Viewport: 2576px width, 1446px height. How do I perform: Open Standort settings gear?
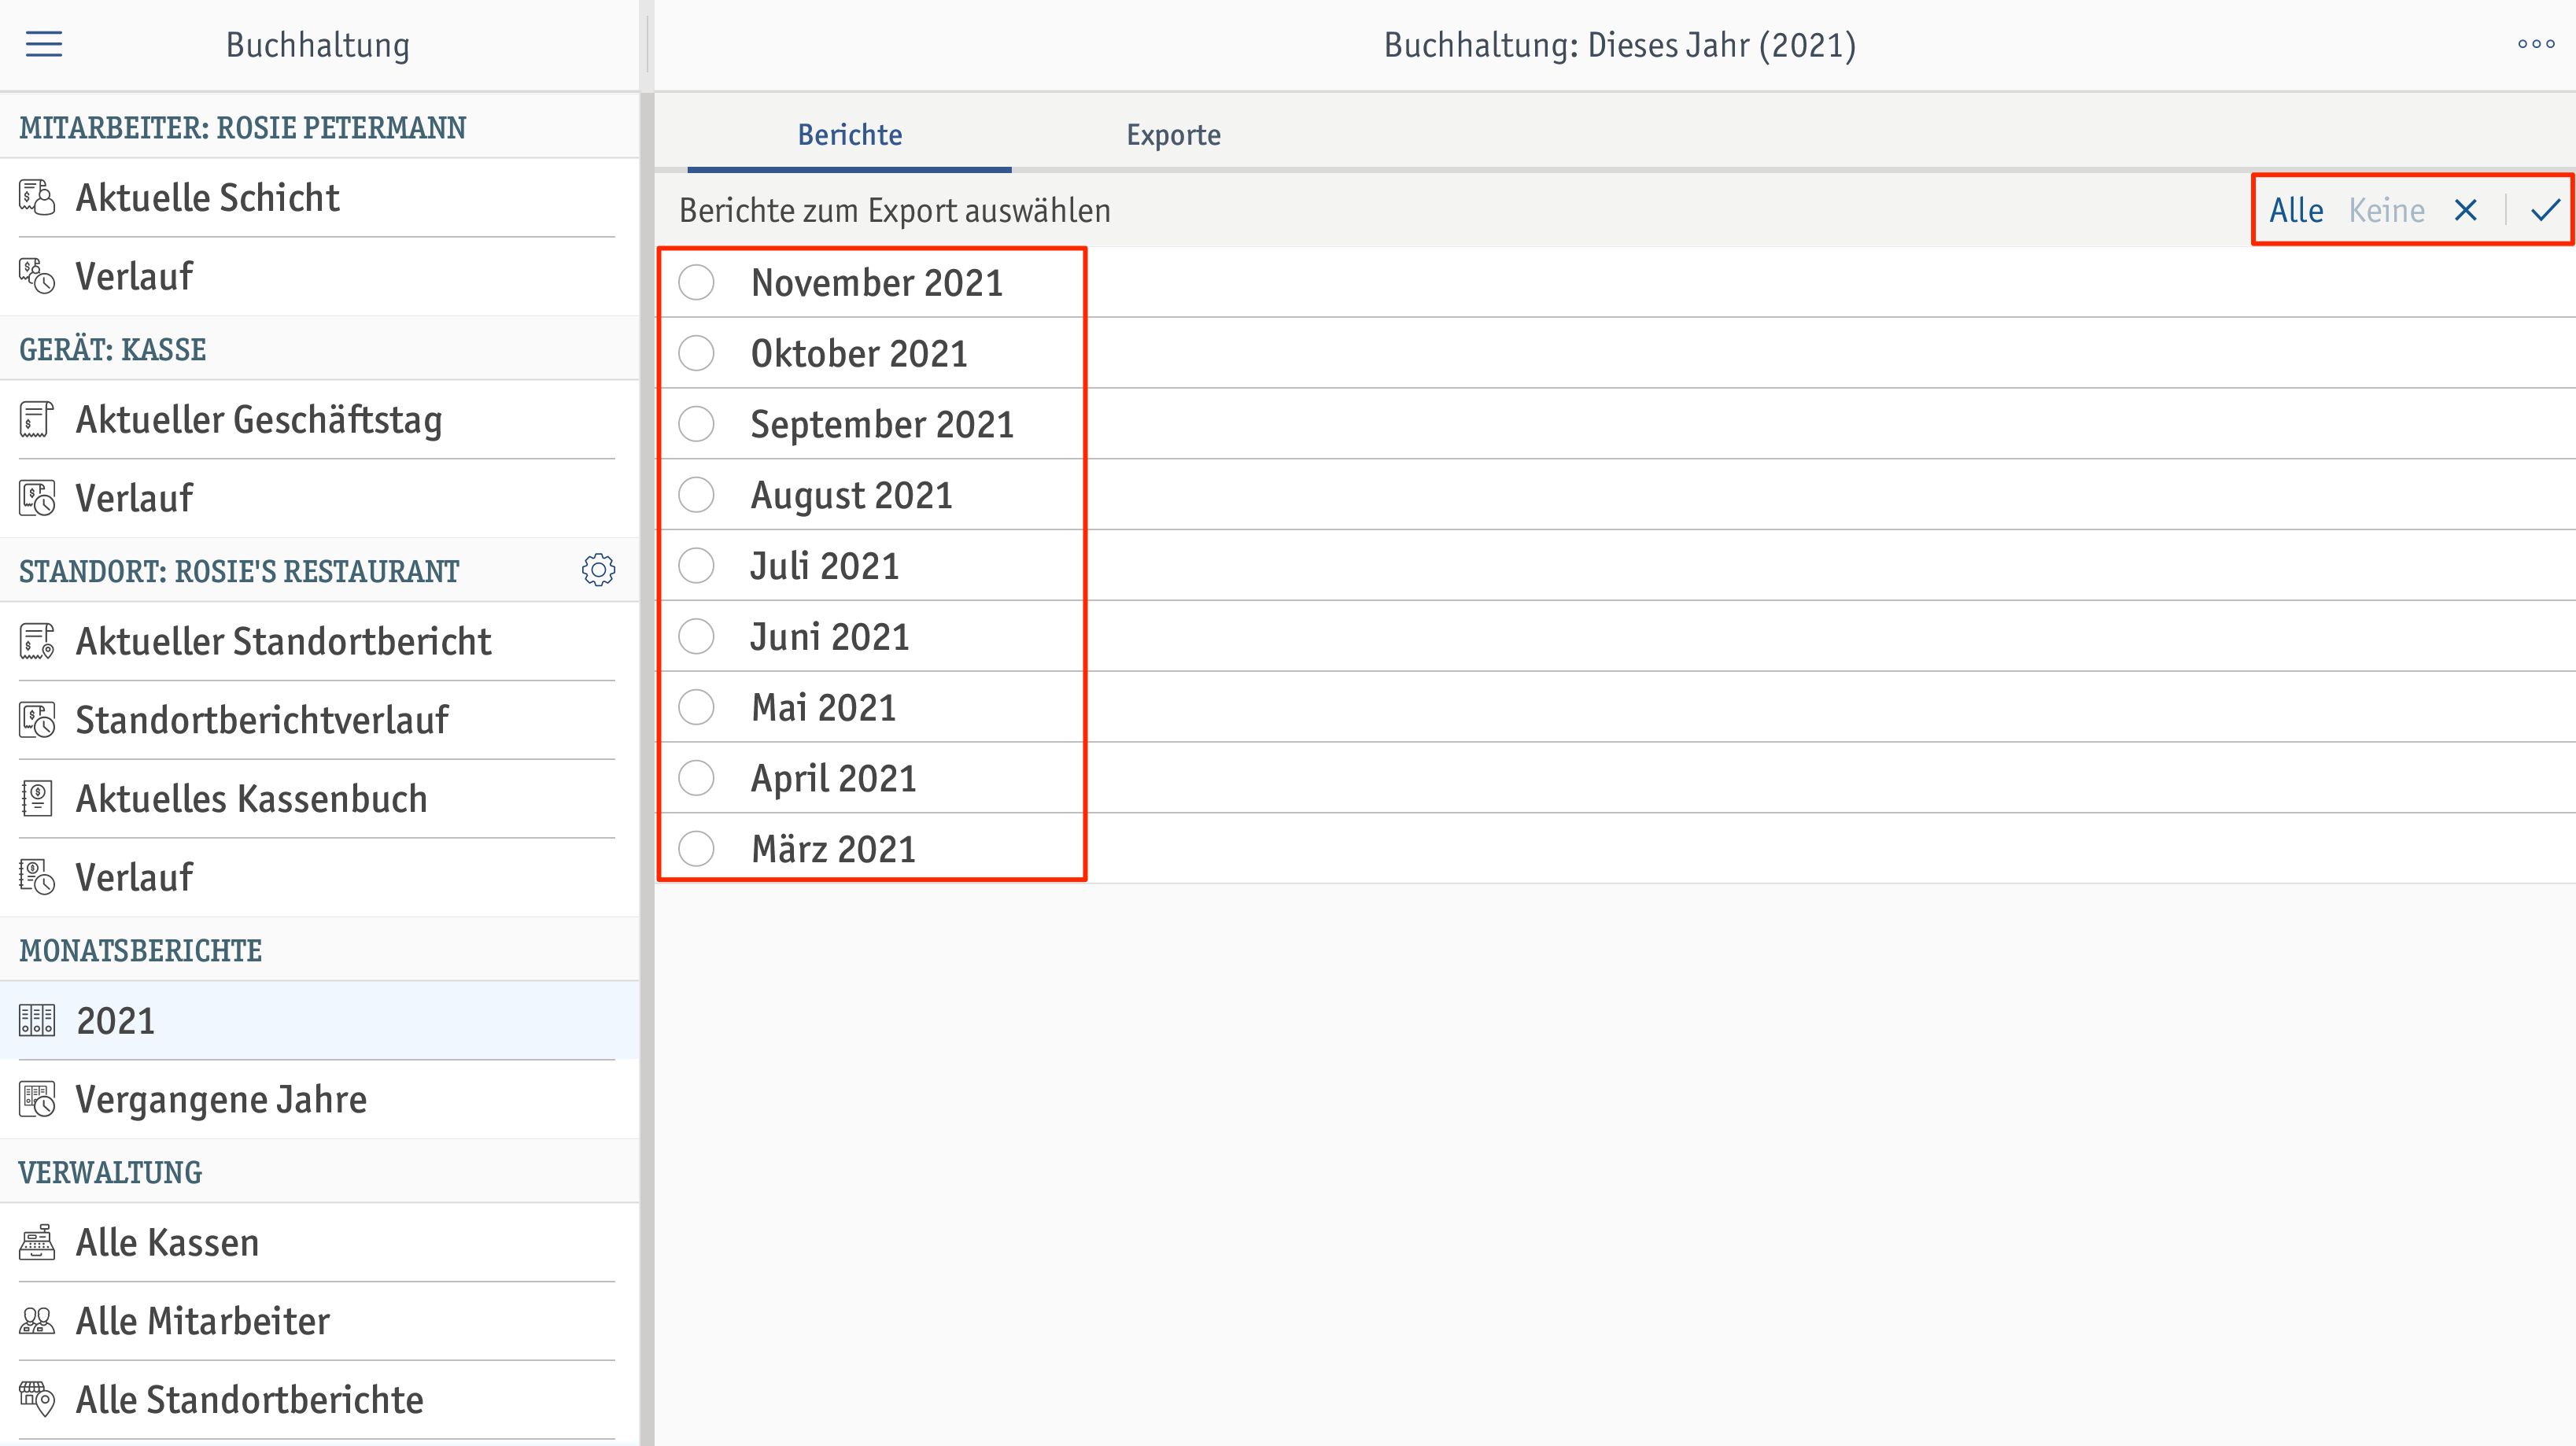598,570
